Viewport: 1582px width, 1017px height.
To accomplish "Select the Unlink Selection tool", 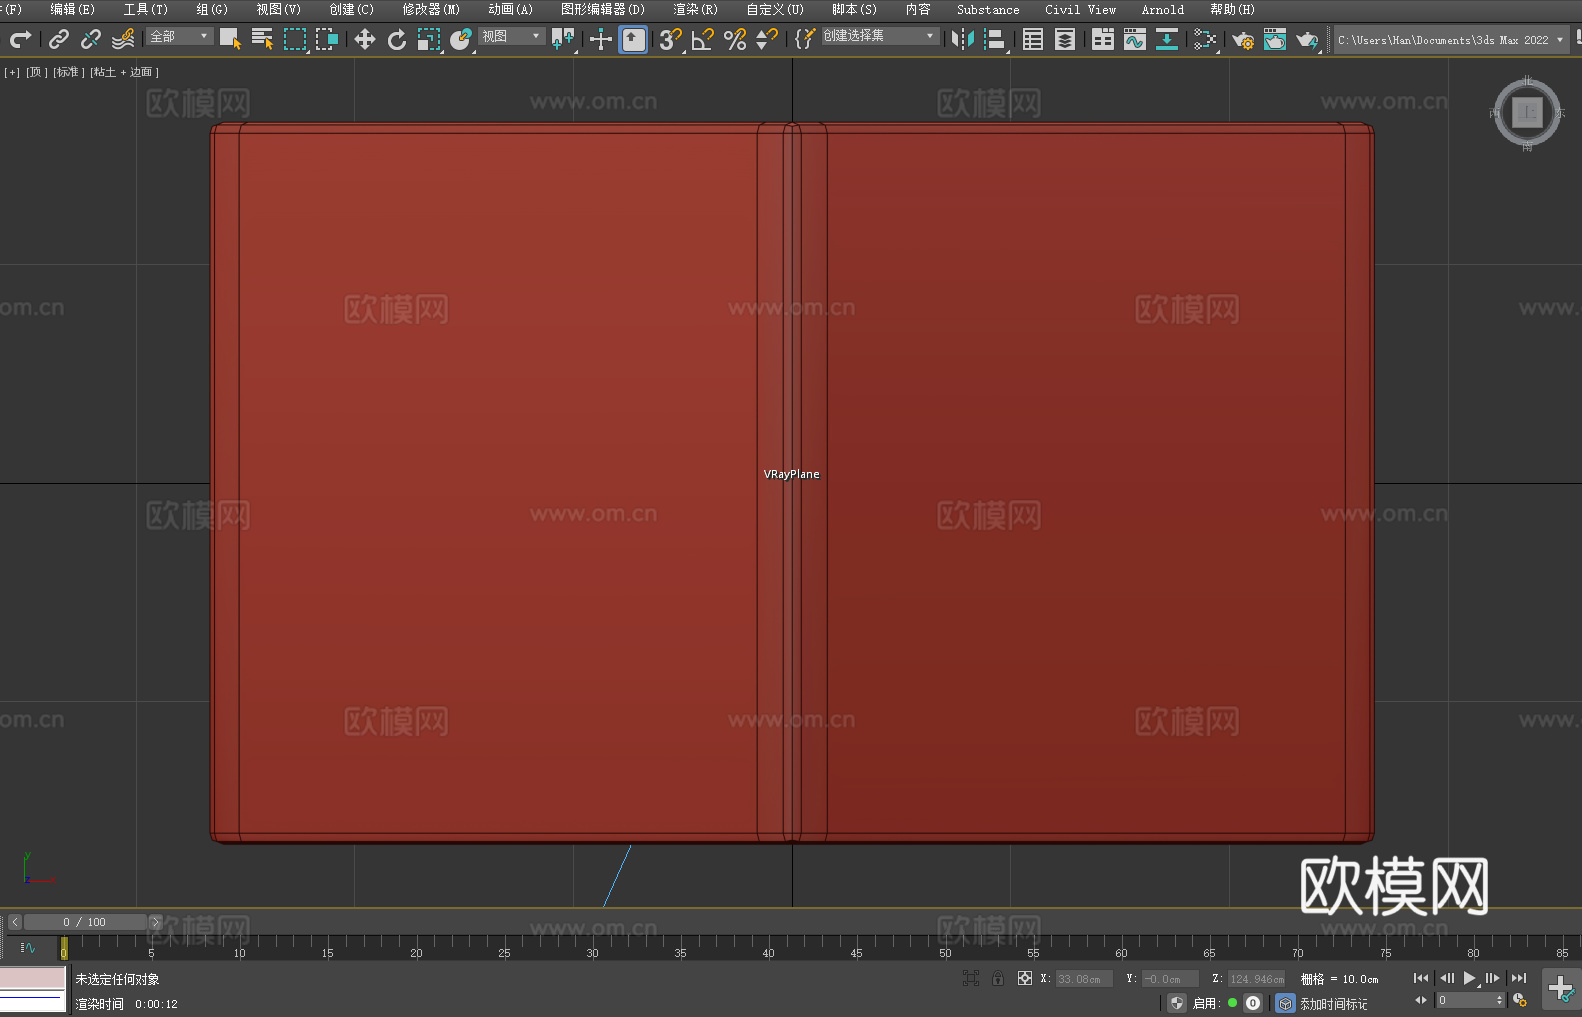I will point(91,39).
